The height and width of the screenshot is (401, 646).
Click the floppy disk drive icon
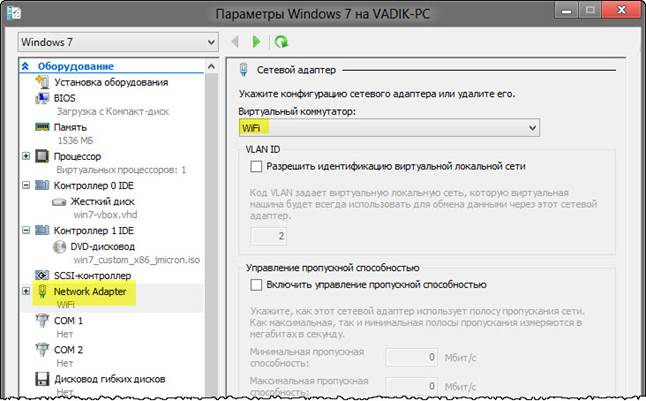click(x=42, y=379)
